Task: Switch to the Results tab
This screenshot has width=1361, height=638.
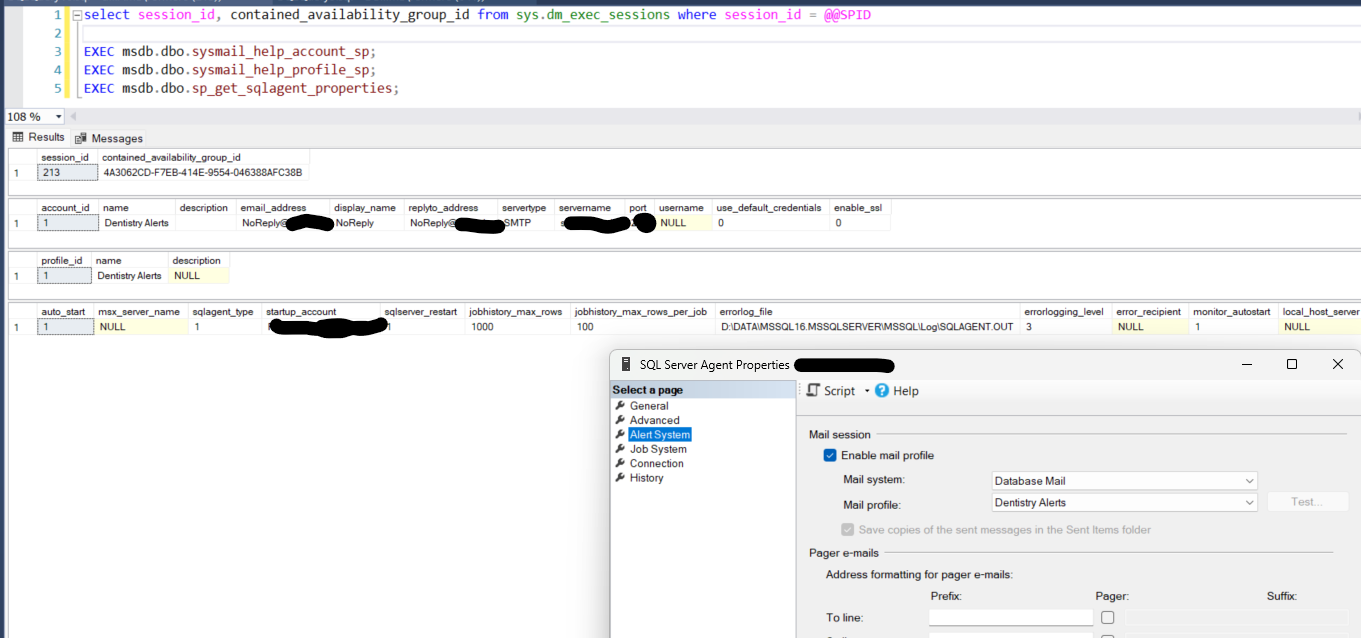Action: tap(38, 137)
